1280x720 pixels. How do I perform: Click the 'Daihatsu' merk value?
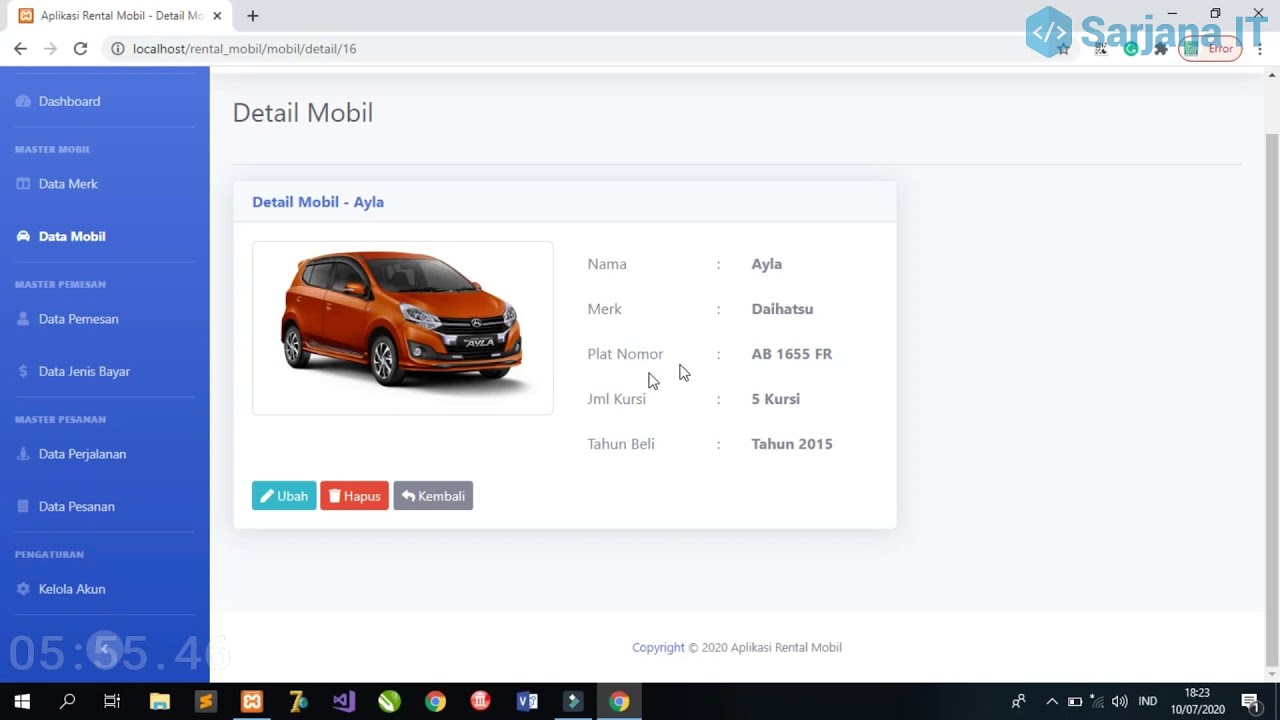pos(782,309)
